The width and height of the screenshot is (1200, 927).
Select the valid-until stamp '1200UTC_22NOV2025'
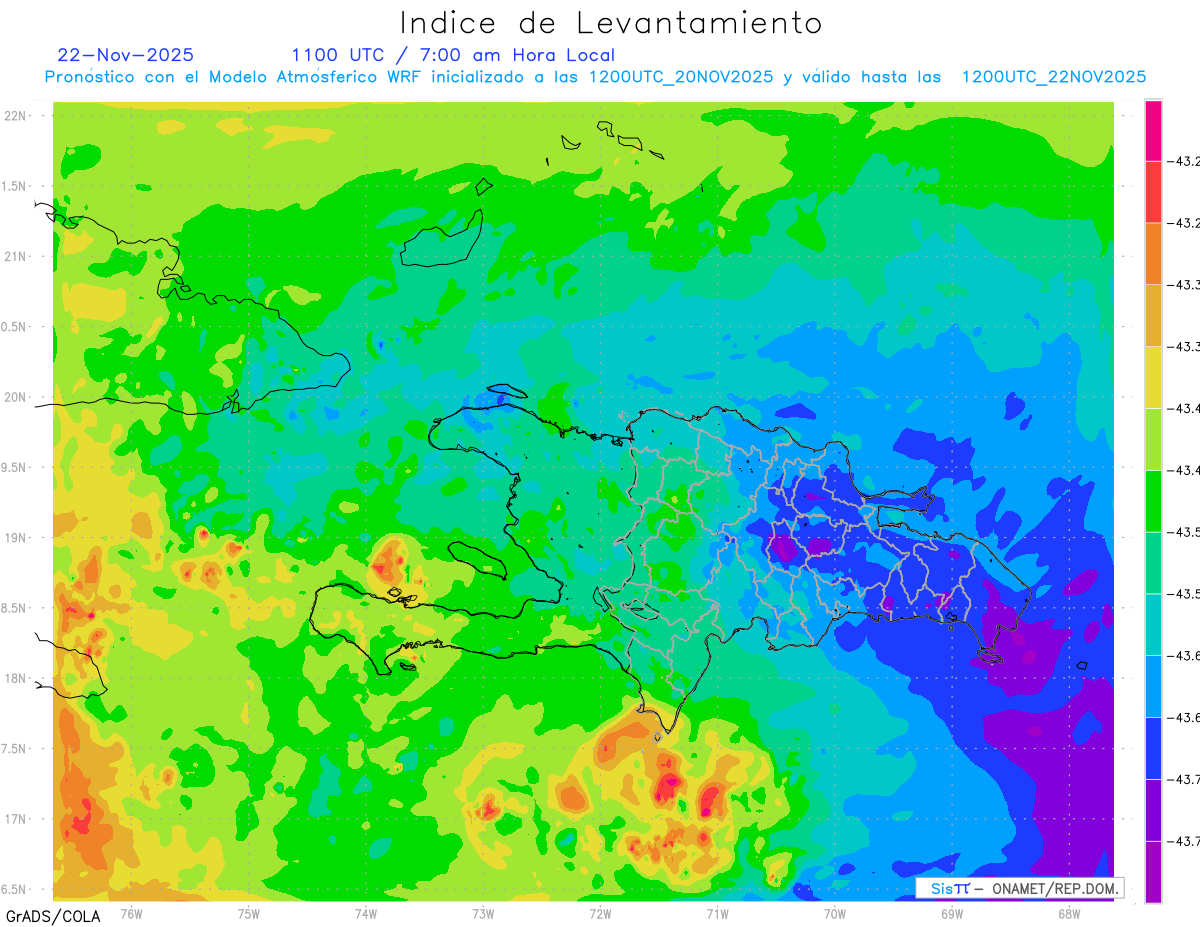[1054, 77]
